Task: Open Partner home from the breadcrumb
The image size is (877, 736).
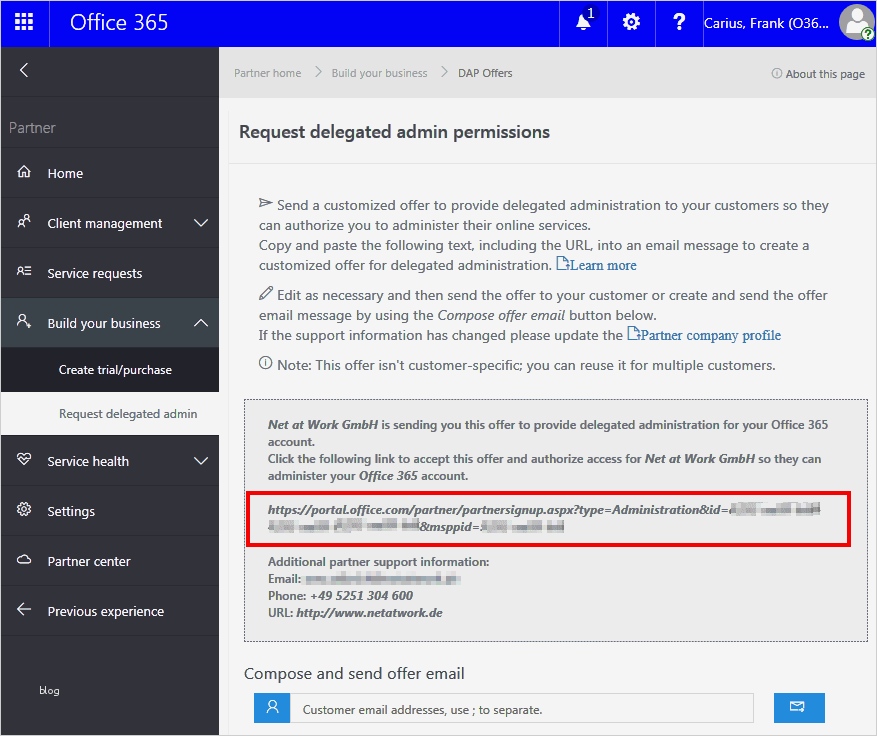Action: click(267, 72)
